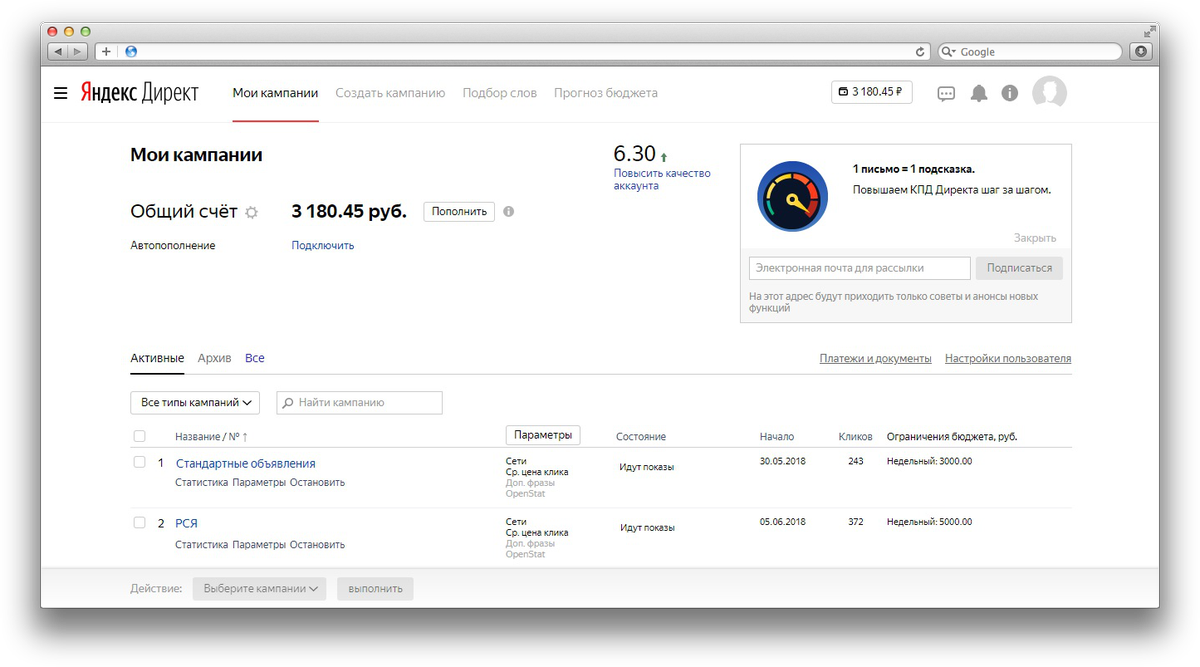Click the 3 180.45 ₽ balance button in the header
Screen dimensions: 1200x667
[x=872, y=92]
